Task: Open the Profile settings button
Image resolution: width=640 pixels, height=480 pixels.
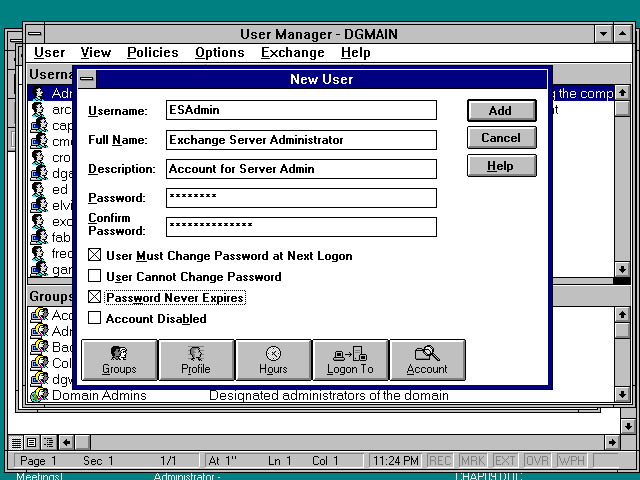Action: pyautogui.click(x=196, y=360)
